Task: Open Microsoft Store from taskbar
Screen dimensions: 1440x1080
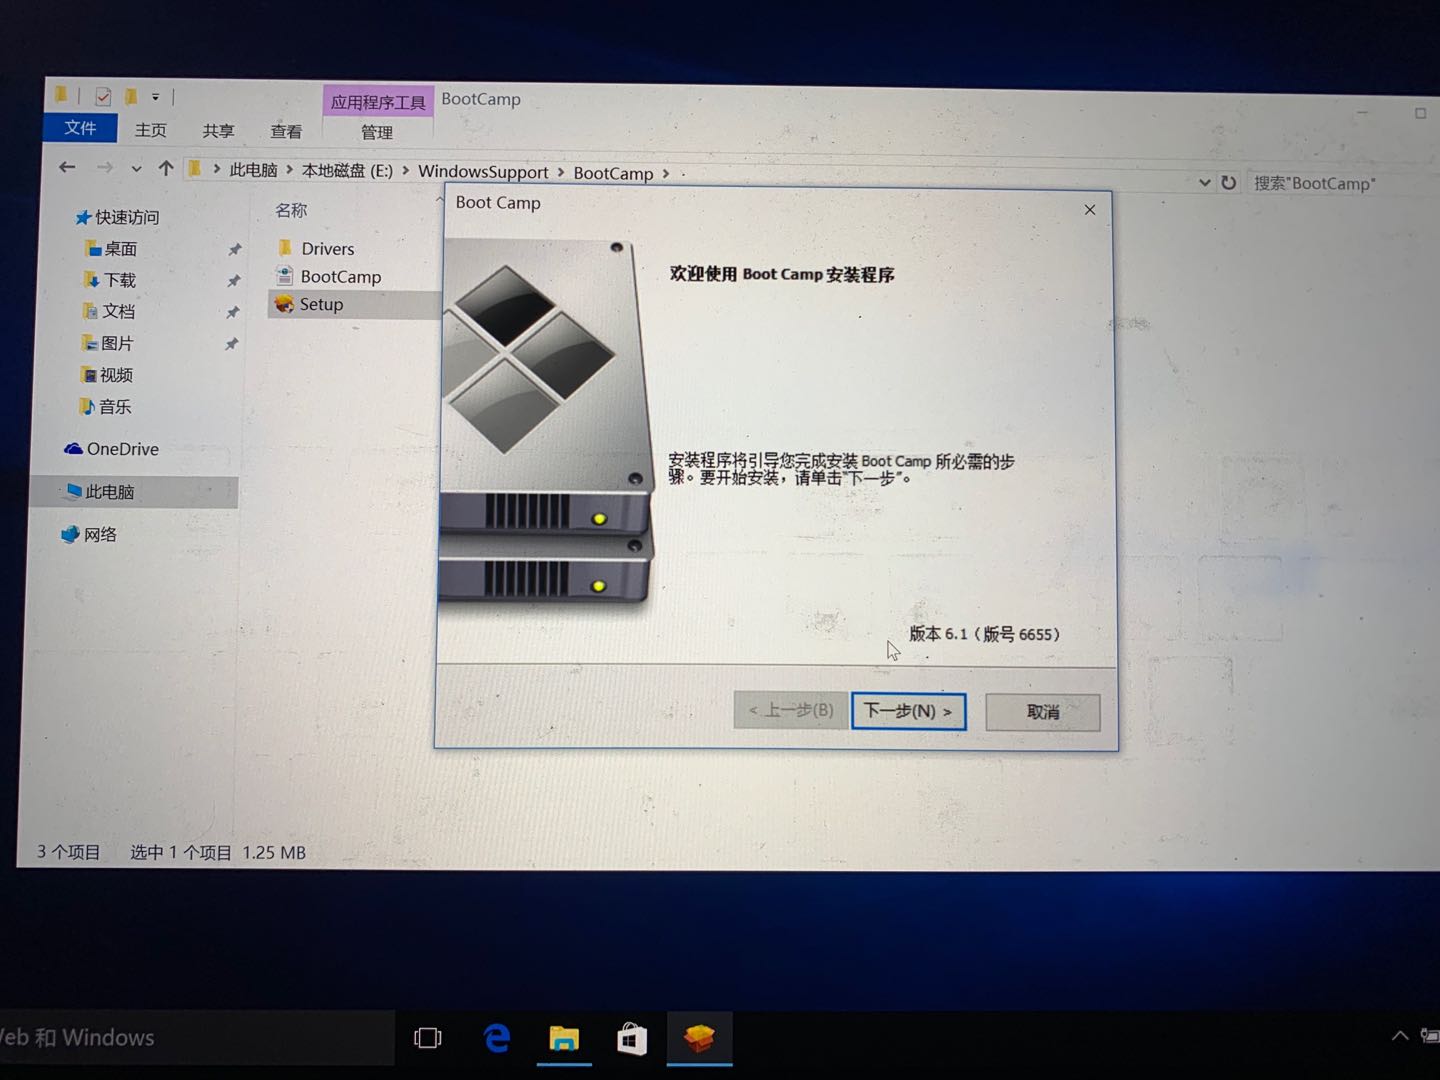Action: (631, 1040)
